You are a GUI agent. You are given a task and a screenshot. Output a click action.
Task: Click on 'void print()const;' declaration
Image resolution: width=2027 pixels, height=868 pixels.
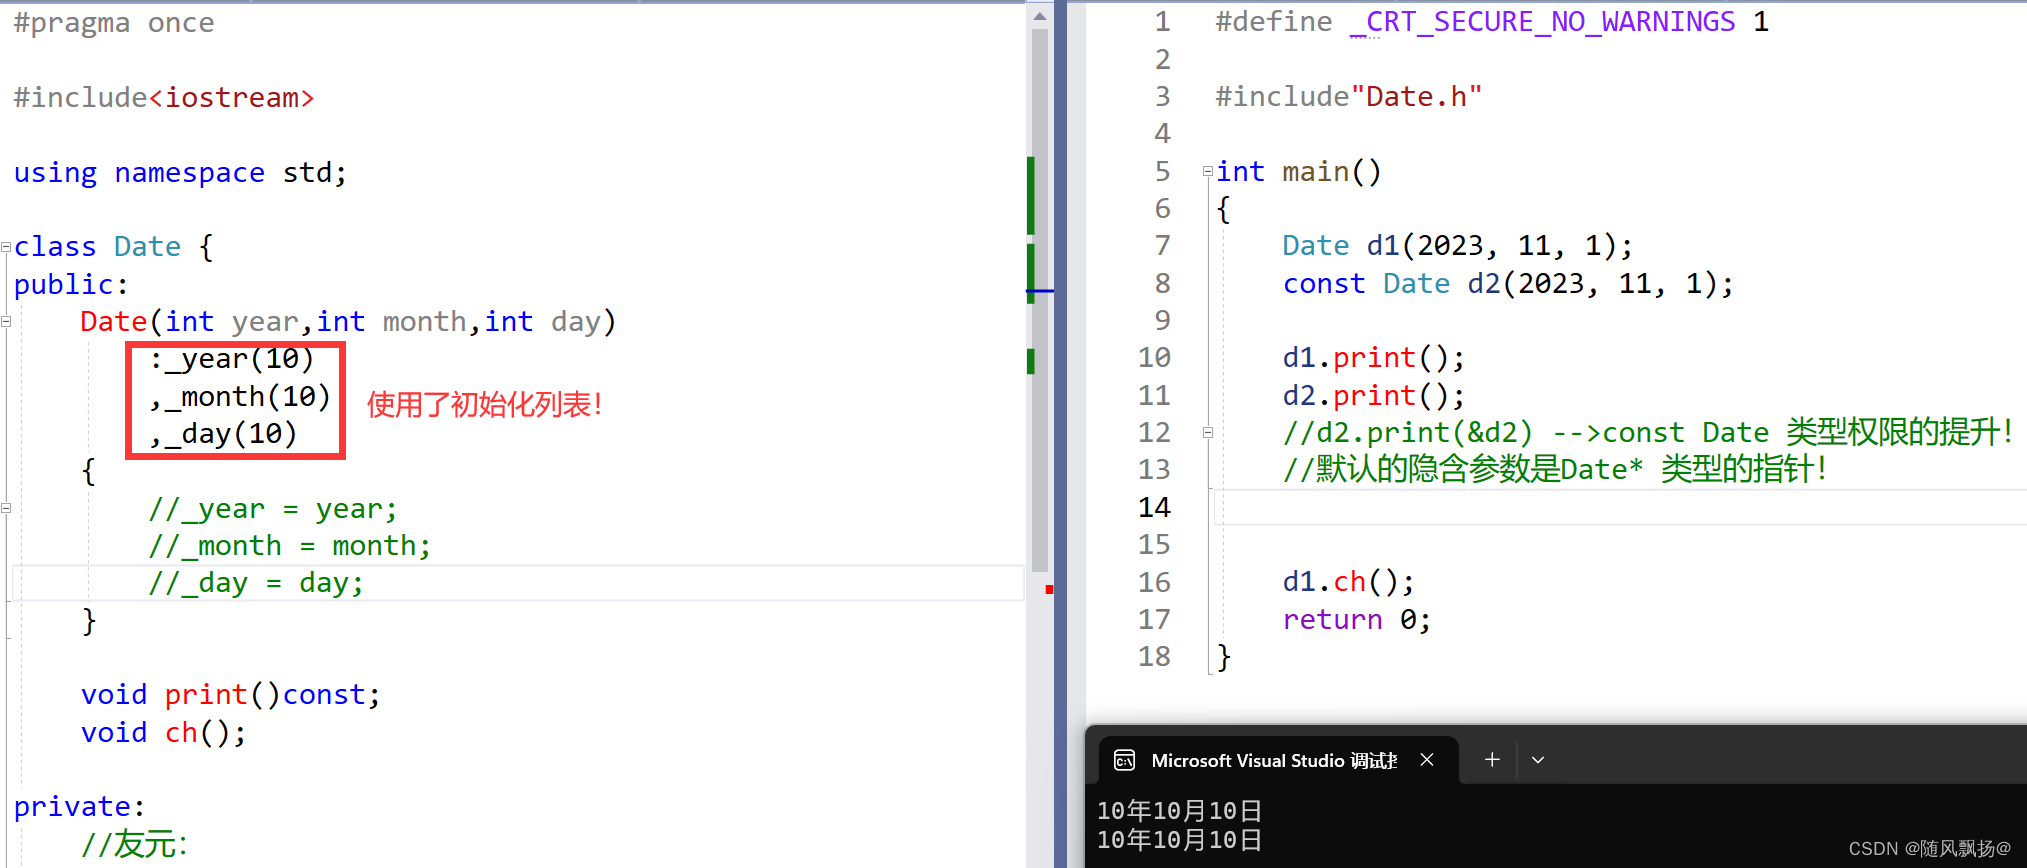[x=231, y=695]
